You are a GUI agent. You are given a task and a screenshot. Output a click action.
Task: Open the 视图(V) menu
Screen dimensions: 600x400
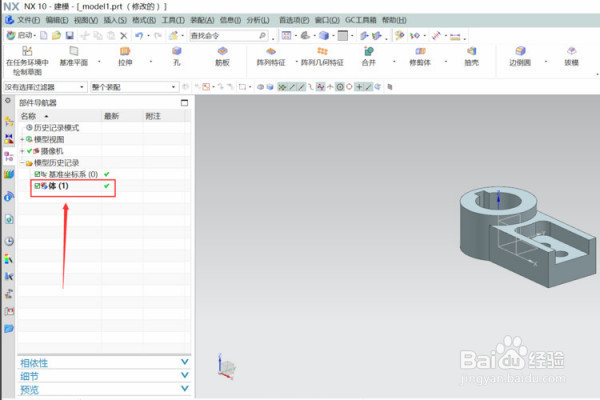86,20
